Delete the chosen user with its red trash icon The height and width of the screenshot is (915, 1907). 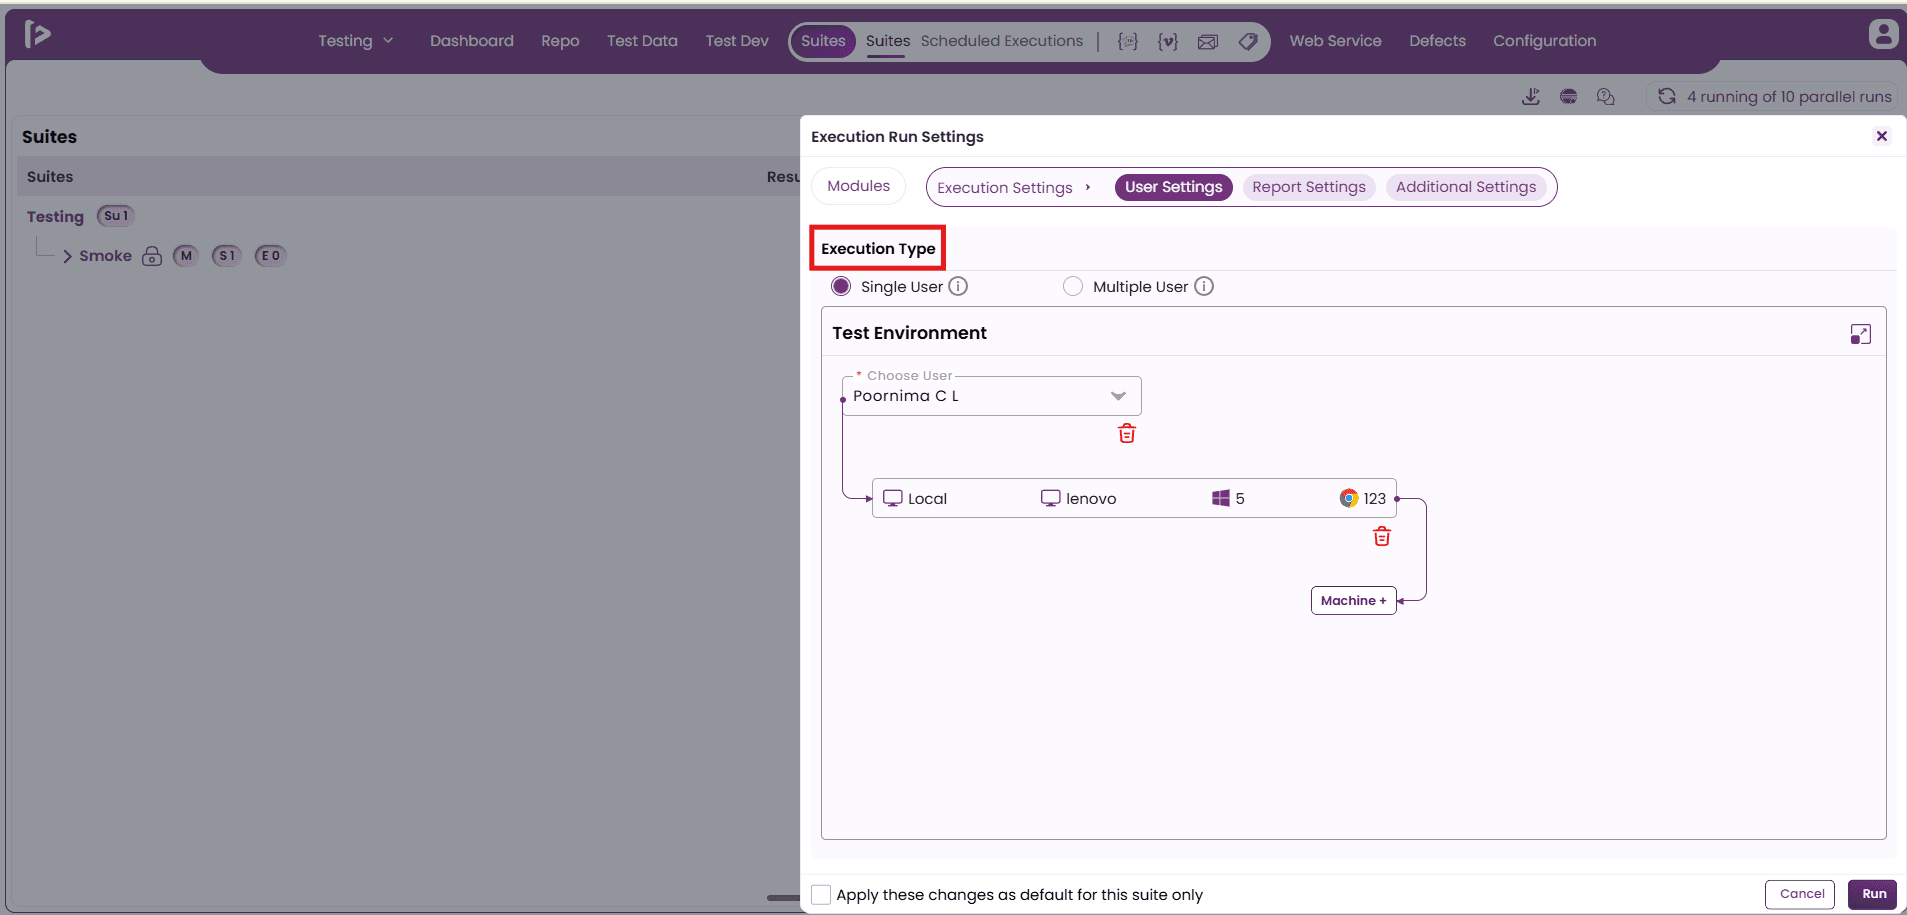click(x=1127, y=433)
